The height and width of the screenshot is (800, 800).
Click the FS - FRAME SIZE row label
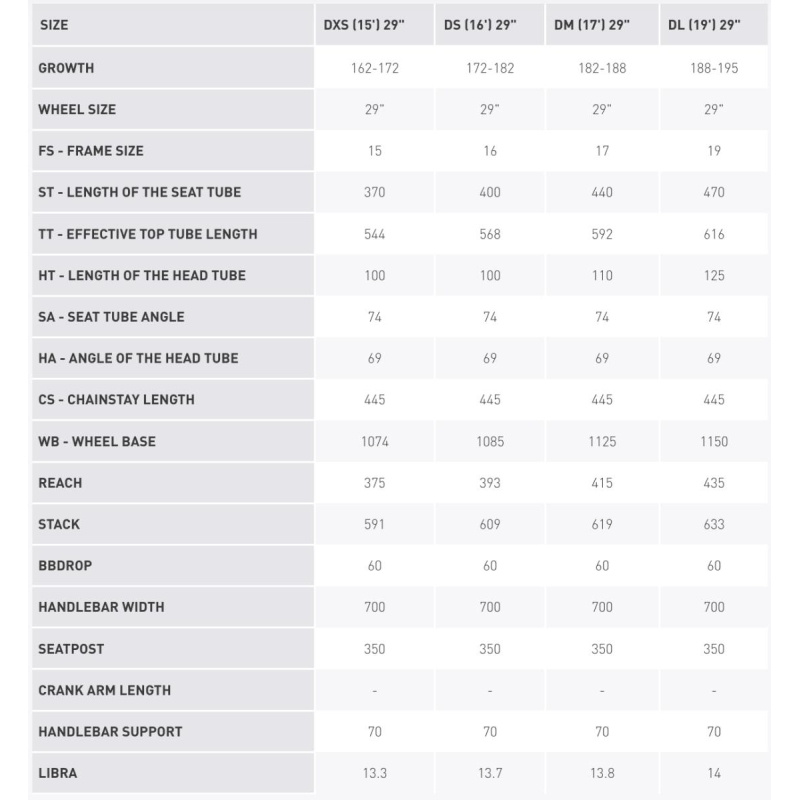[x=91, y=151]
